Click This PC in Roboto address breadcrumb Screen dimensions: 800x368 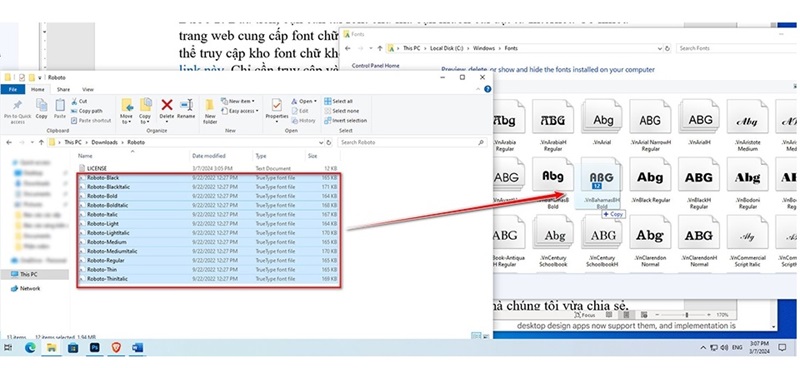73,142
